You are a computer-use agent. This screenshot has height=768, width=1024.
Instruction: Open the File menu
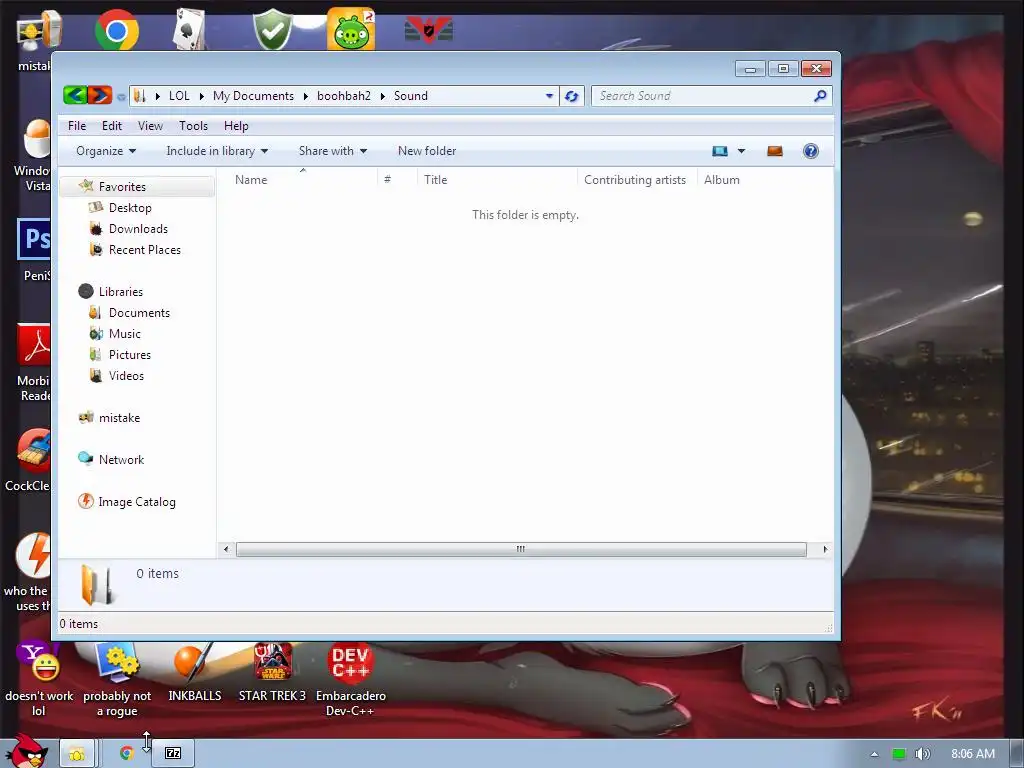[77, 125]
